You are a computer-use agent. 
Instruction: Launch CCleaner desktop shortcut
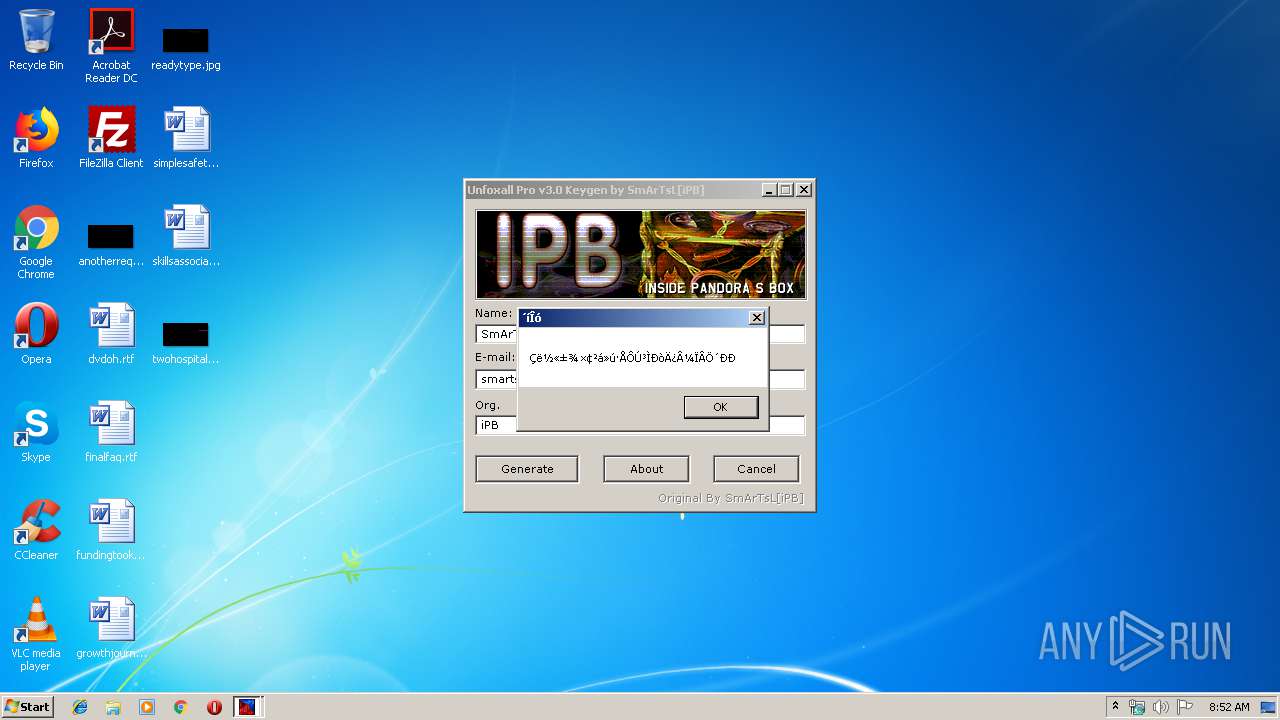click(36, 530)
